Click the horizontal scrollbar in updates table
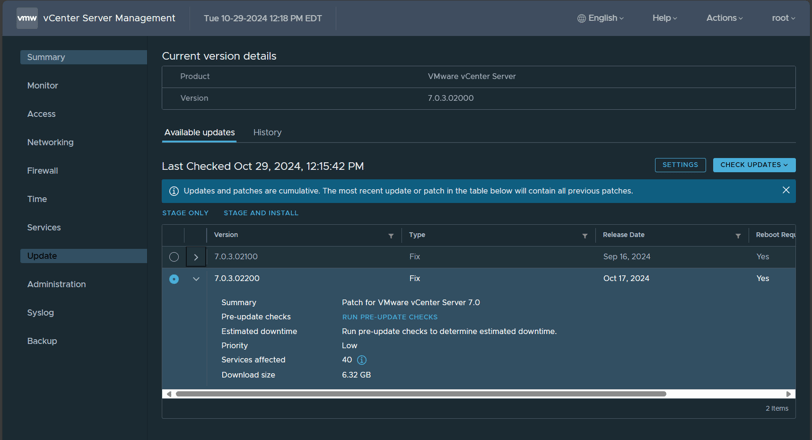The image size is (812, 440). tap(420, 394)
